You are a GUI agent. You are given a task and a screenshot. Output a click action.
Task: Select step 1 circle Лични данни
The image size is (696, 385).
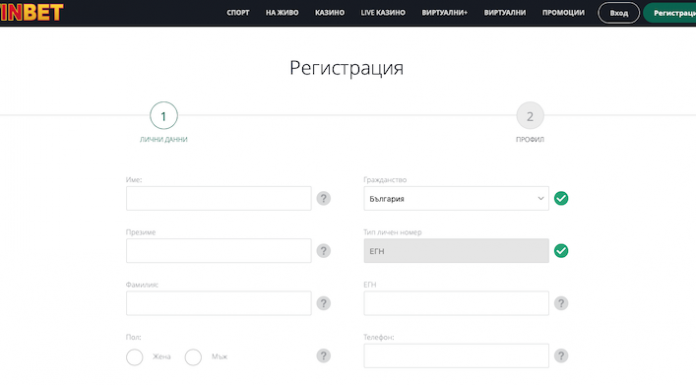coord(164,115)
